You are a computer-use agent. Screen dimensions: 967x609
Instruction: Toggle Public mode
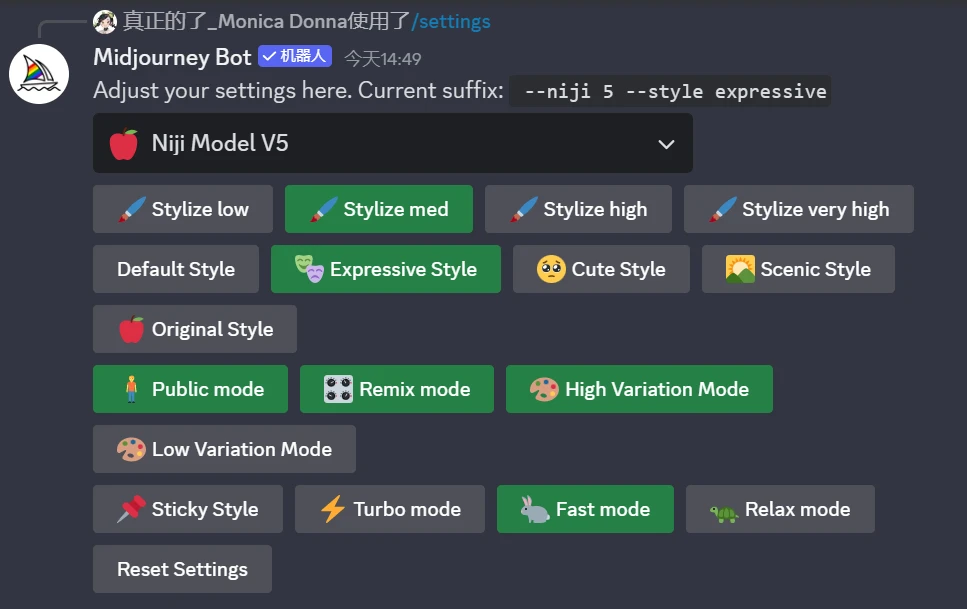(190, 389)
